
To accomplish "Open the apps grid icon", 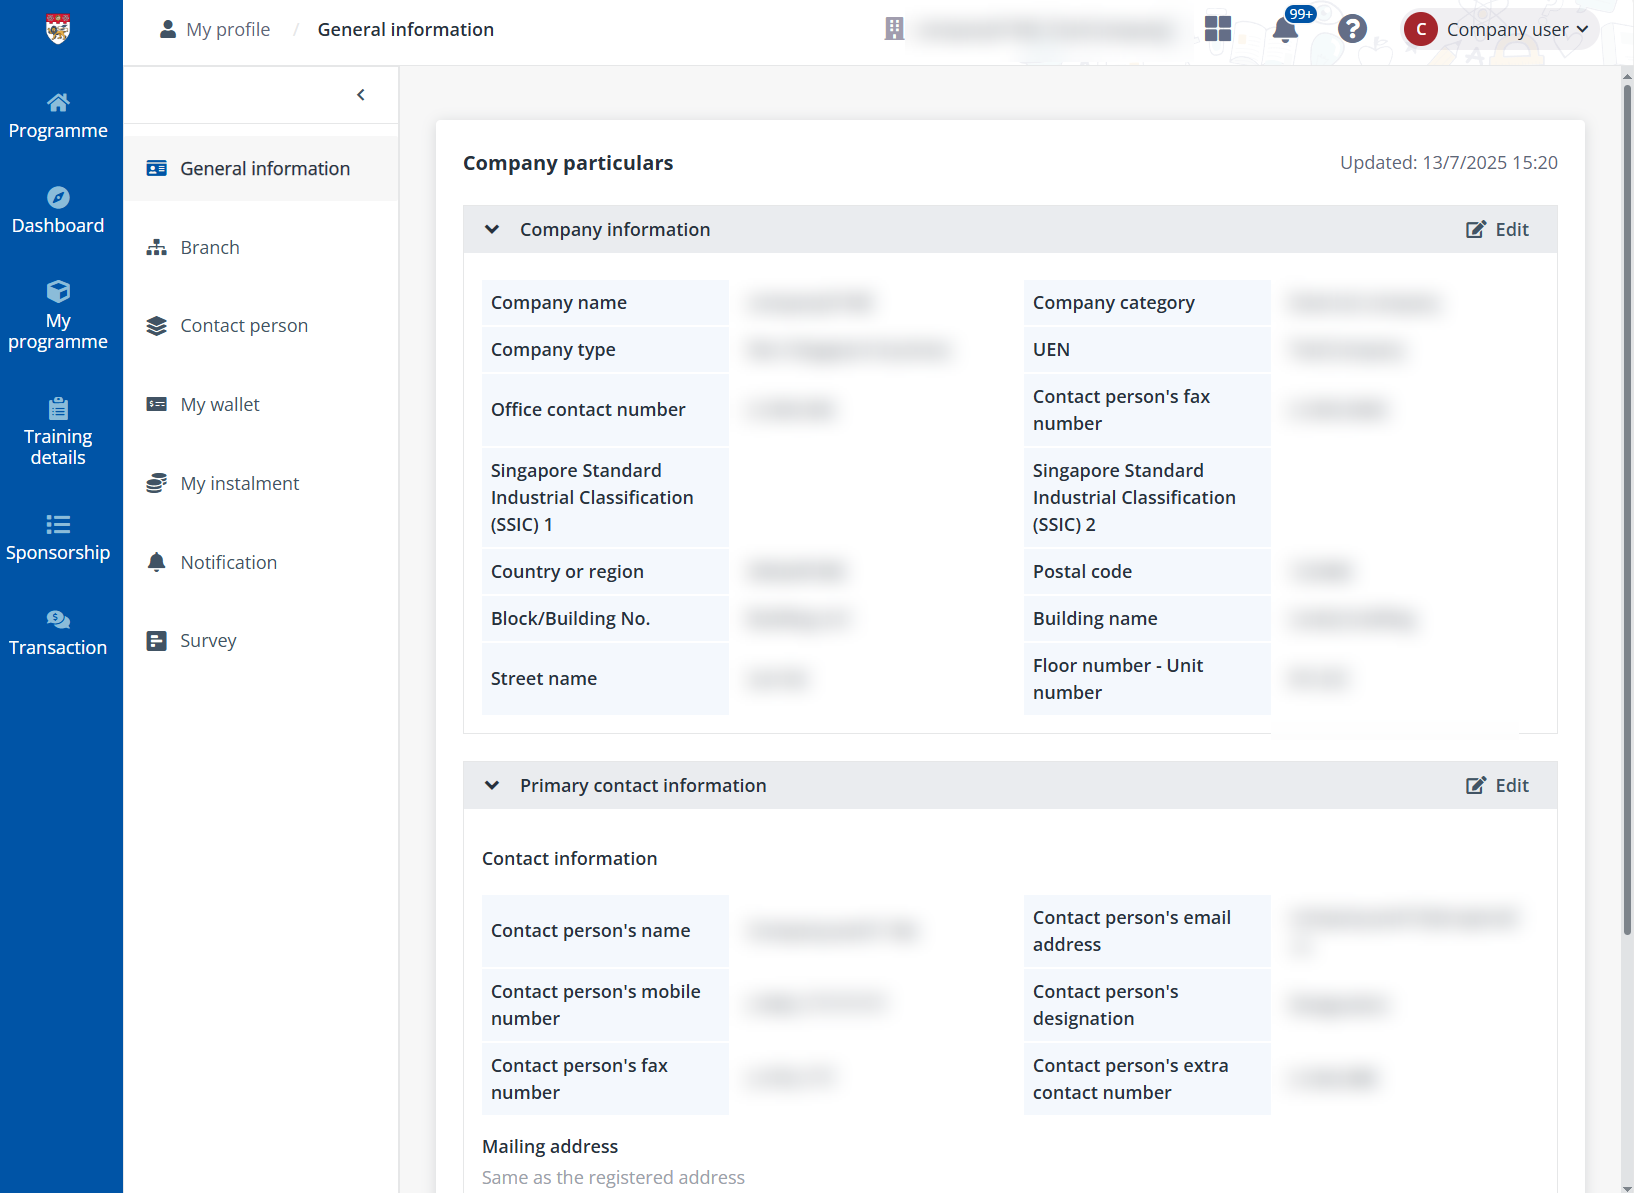I will coord(1218,29).
